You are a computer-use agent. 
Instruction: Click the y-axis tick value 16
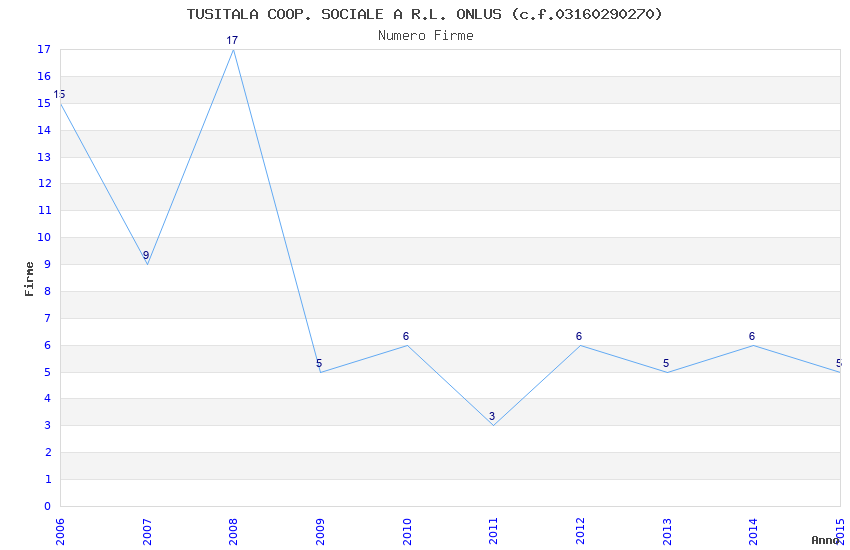tap(44, 76)
